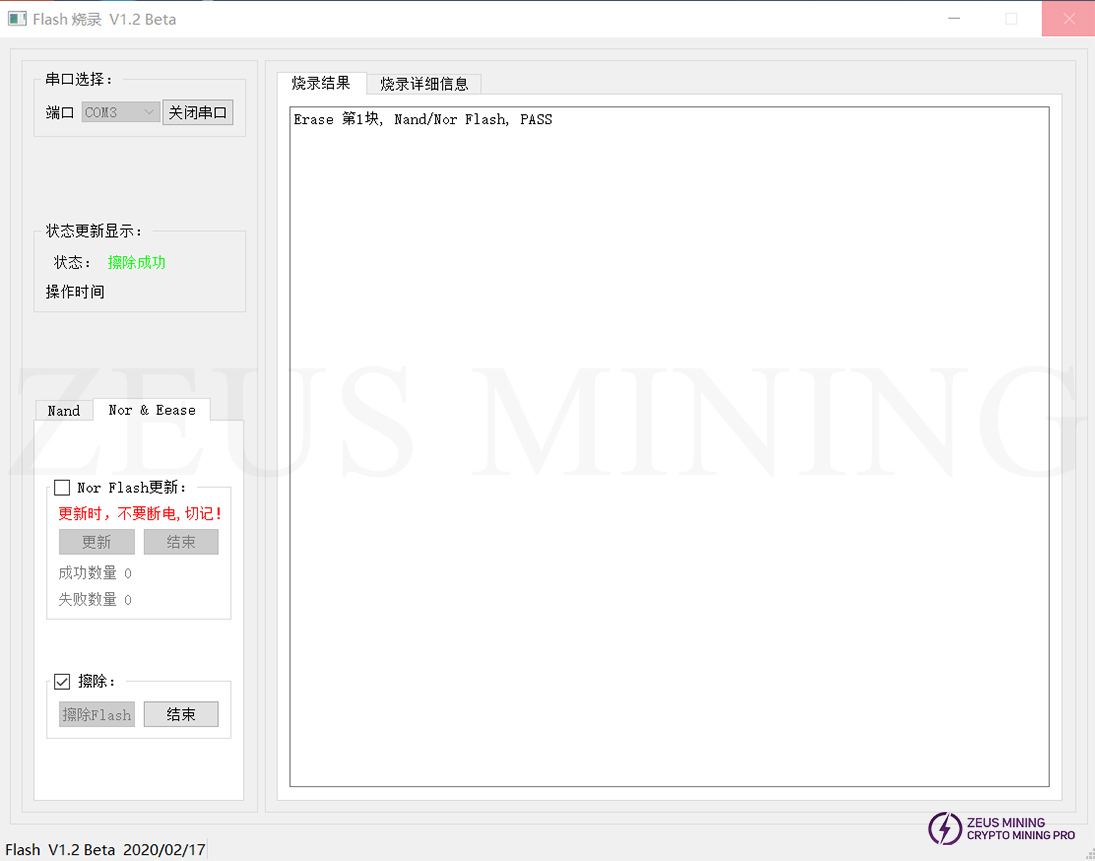This screenshot has width=1095, height=861.
Task: Select the Nand tab
Action: pos(64,411)
